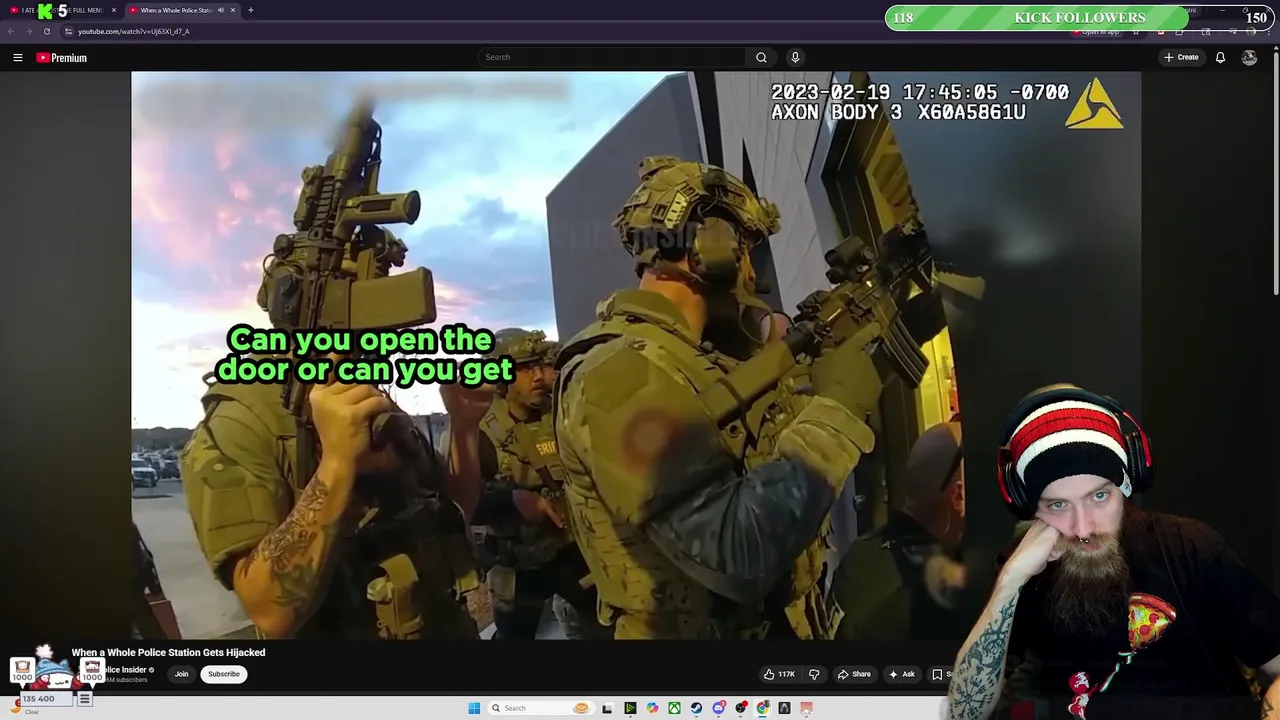The height and width of the screenshot is (720, 1280).
Task: Open the Windows Start menu
Action: click(474, 708)
